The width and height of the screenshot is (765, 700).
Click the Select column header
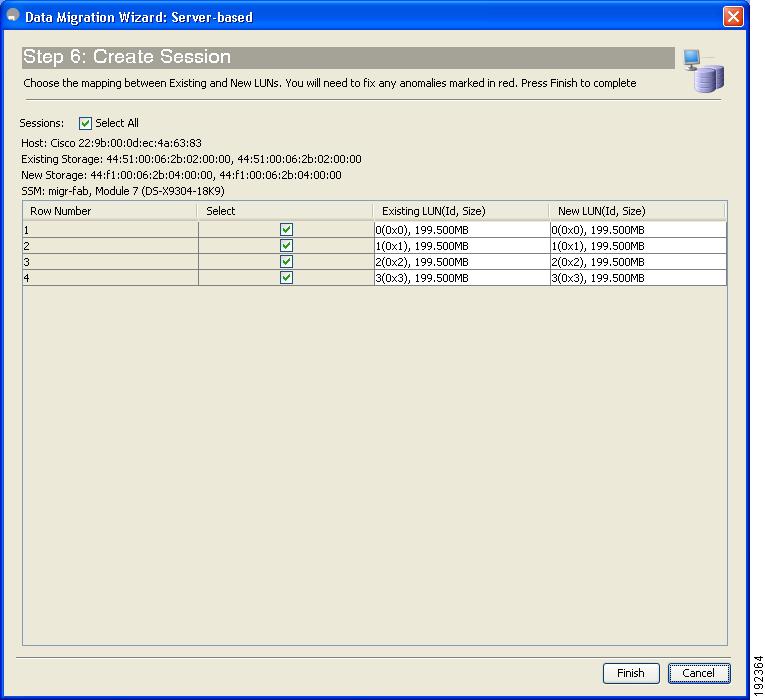click(x=285, y=211)
